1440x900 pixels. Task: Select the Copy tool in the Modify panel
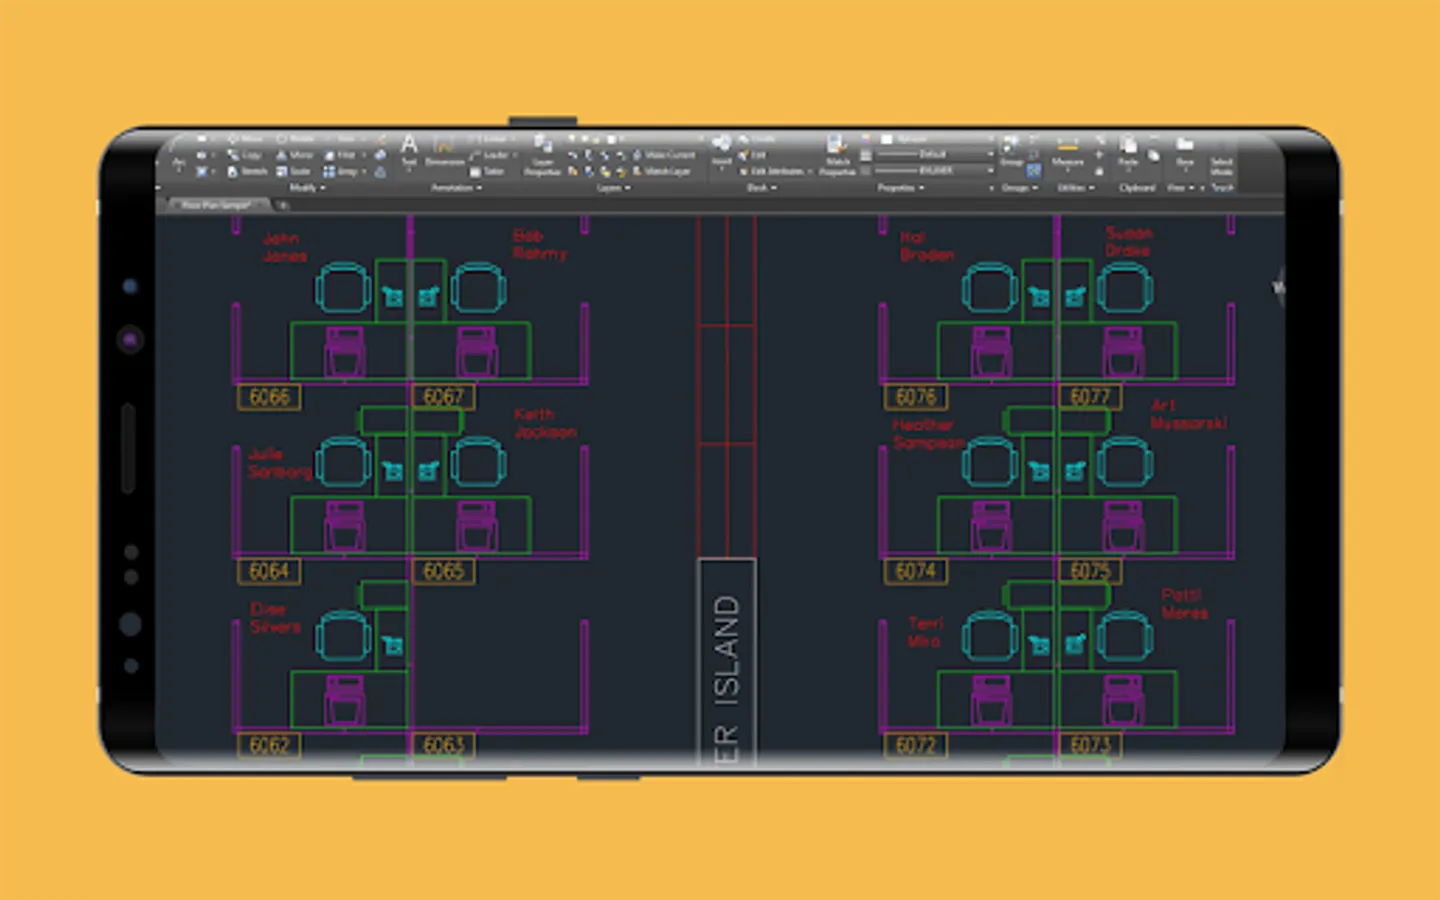coord(245,155)
